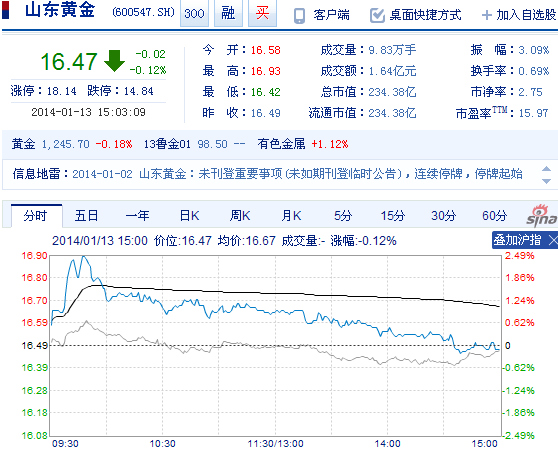Screen dimensions: 558x450
Task: Click the 市净率 value 2.75
Action: click(x=530, y=92)
